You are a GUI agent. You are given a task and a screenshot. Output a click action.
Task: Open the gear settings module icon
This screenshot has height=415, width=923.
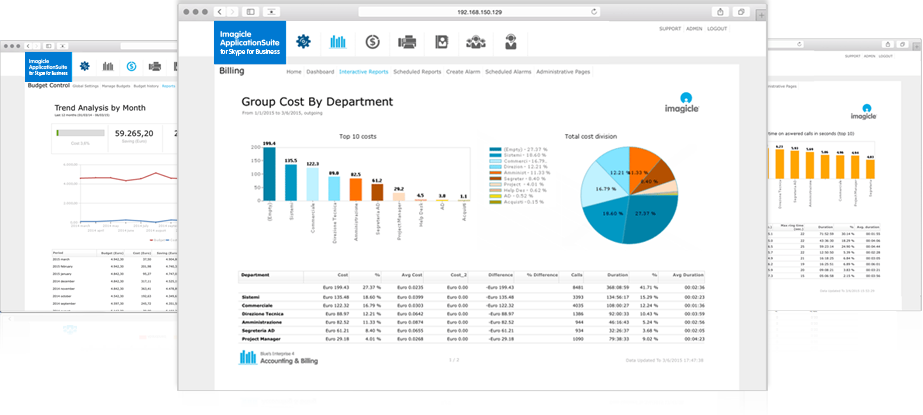click(x=303, y=42)
